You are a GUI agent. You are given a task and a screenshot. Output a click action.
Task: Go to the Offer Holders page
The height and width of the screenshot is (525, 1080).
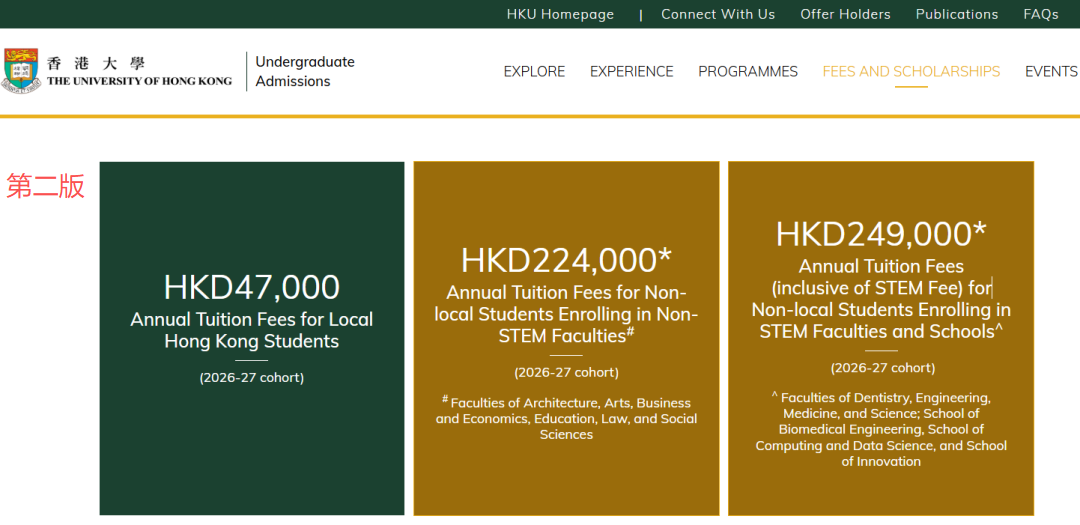[x=845, y=14]
